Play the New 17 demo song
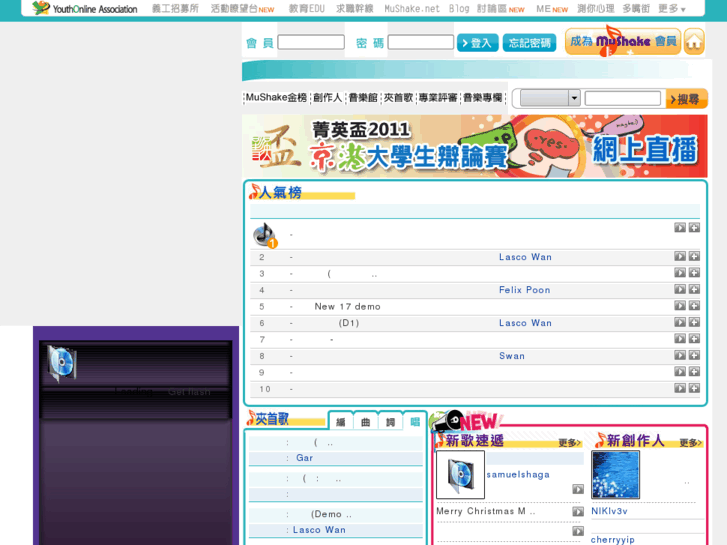 [680, 305]
